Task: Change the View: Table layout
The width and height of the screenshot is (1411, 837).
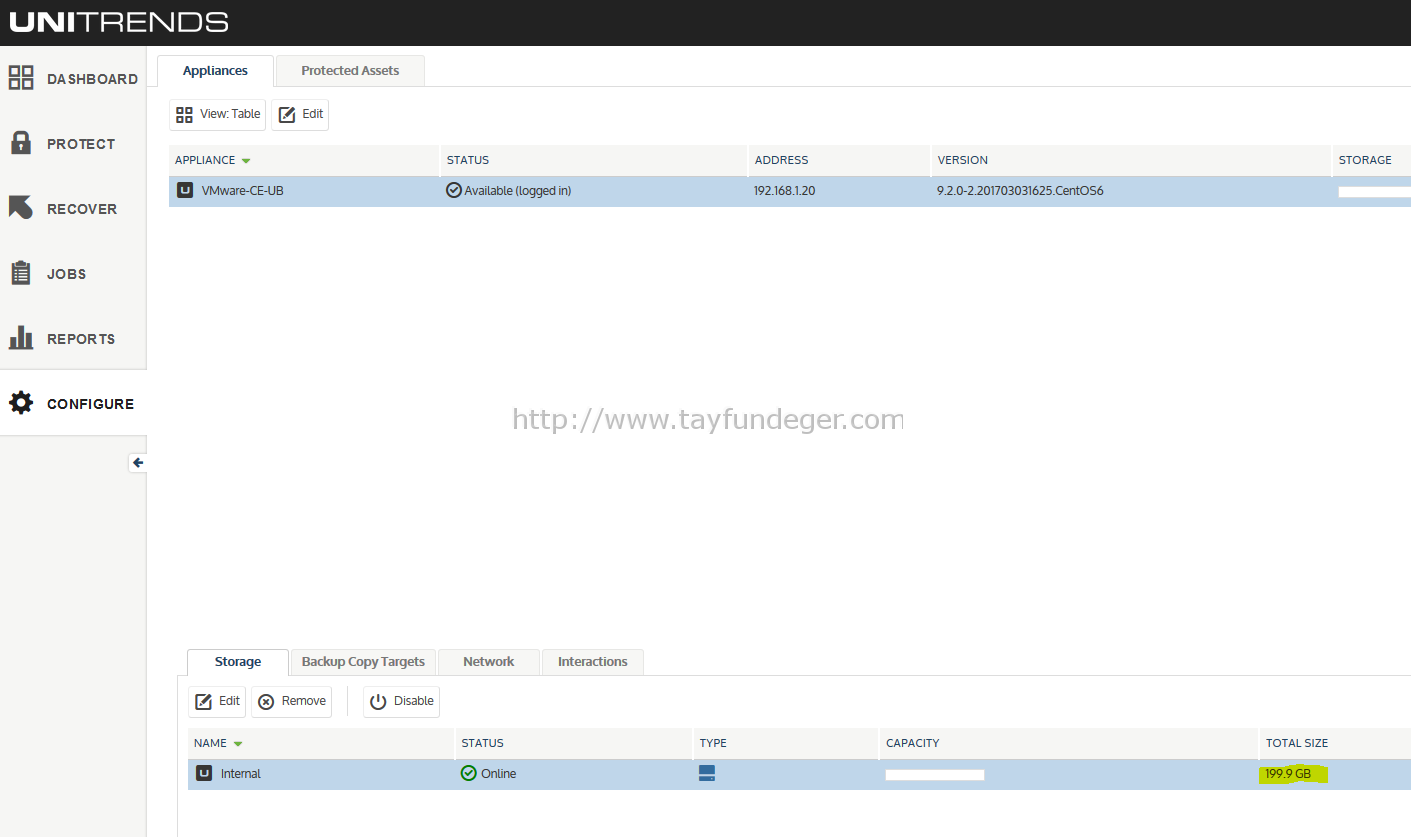Action: tap(218, 114)
